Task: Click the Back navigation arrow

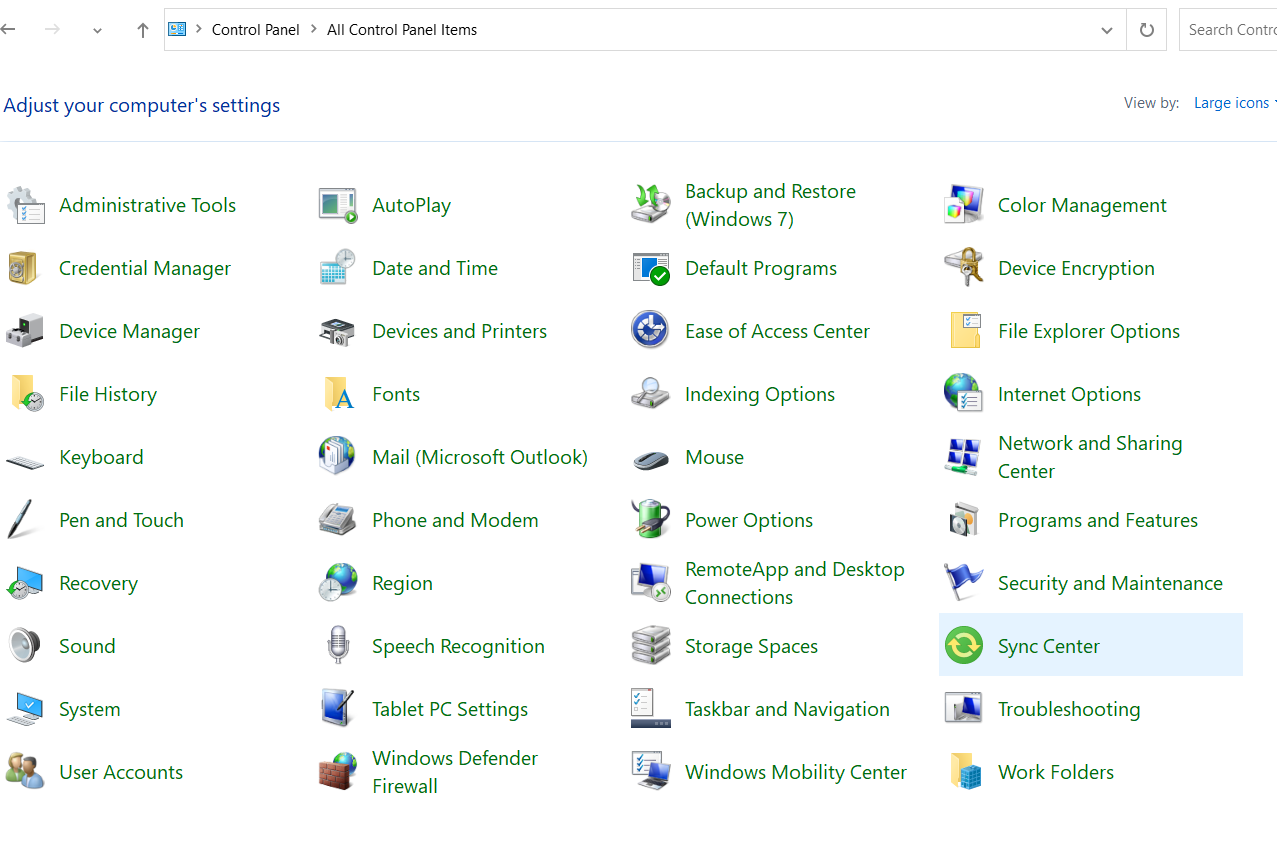Action: coord(8,30)
